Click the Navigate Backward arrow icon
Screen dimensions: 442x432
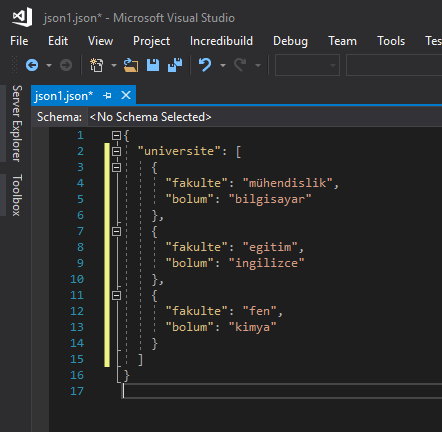pos(32,65)
